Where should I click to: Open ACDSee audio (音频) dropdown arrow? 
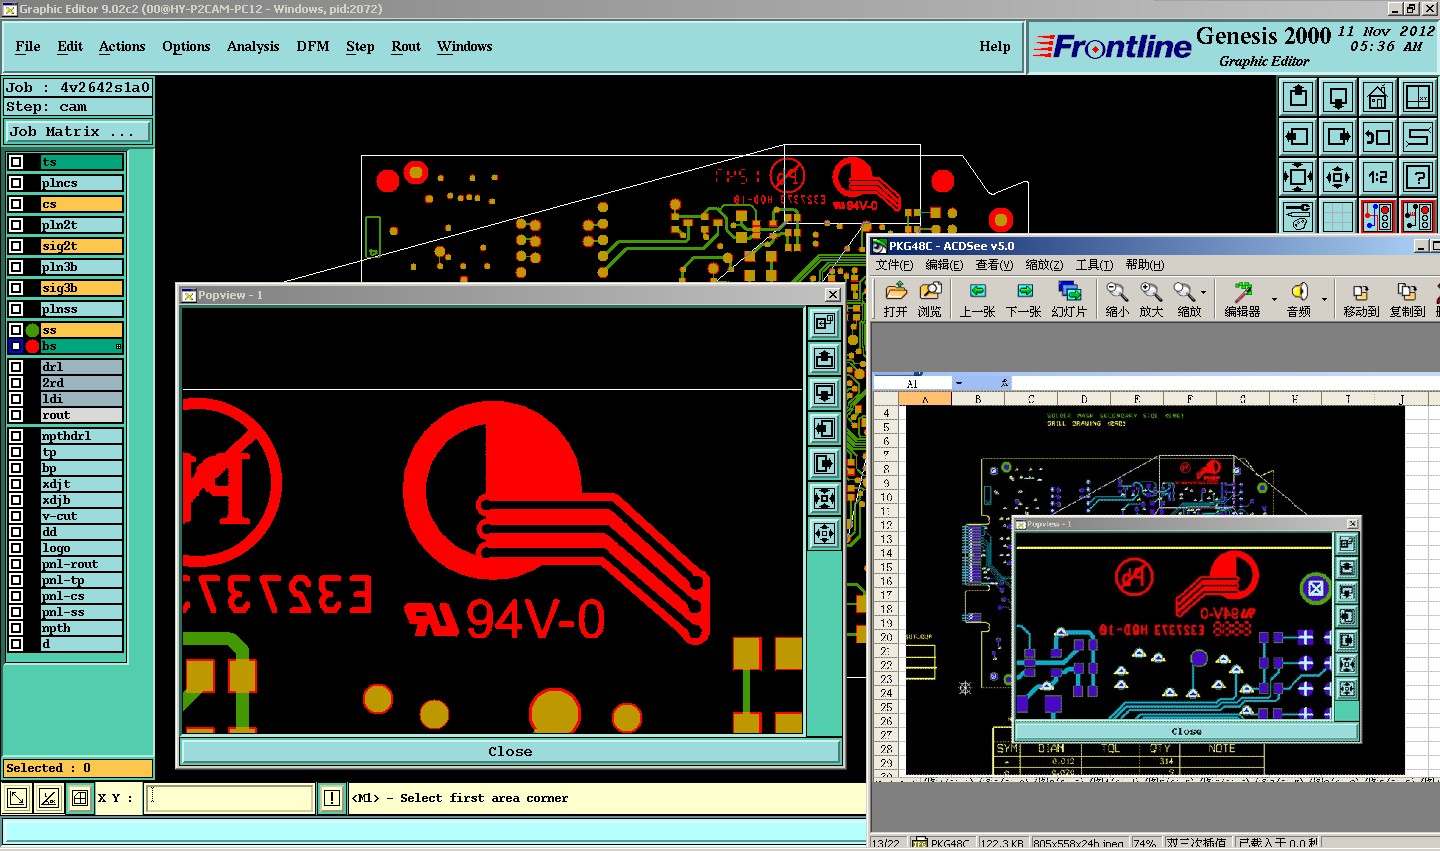[x=1324, y=299]
